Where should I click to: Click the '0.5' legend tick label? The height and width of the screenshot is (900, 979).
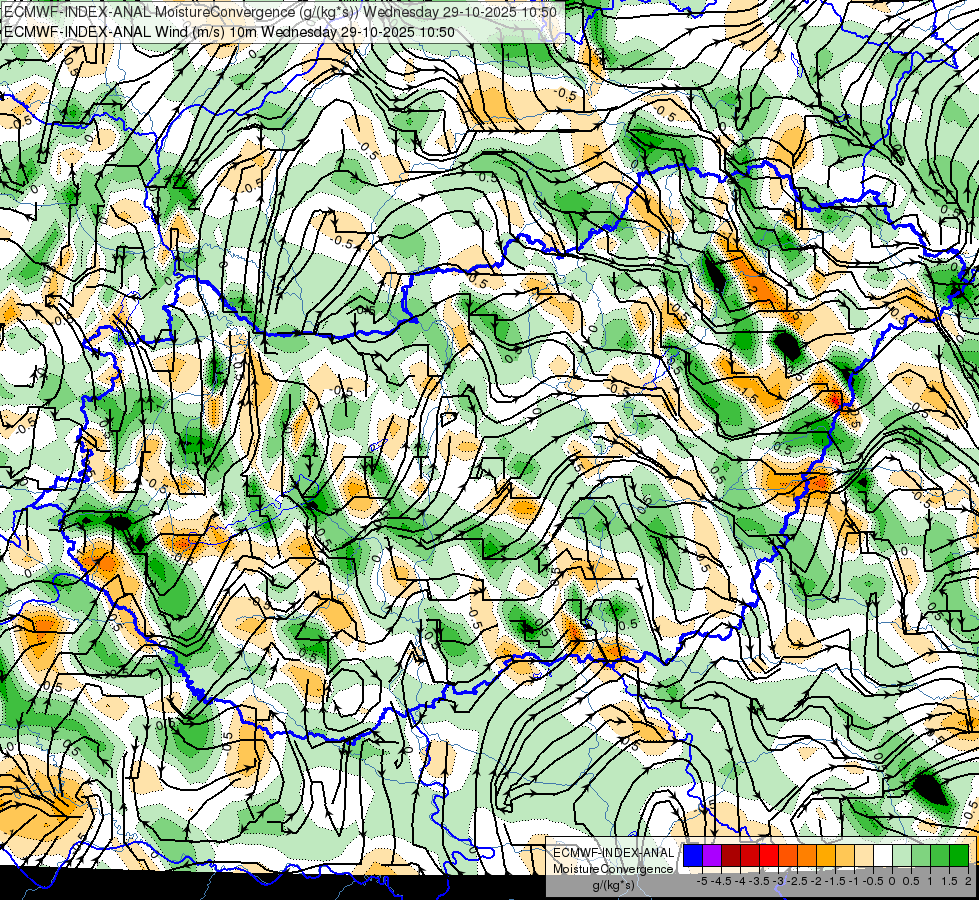[911, 881]
